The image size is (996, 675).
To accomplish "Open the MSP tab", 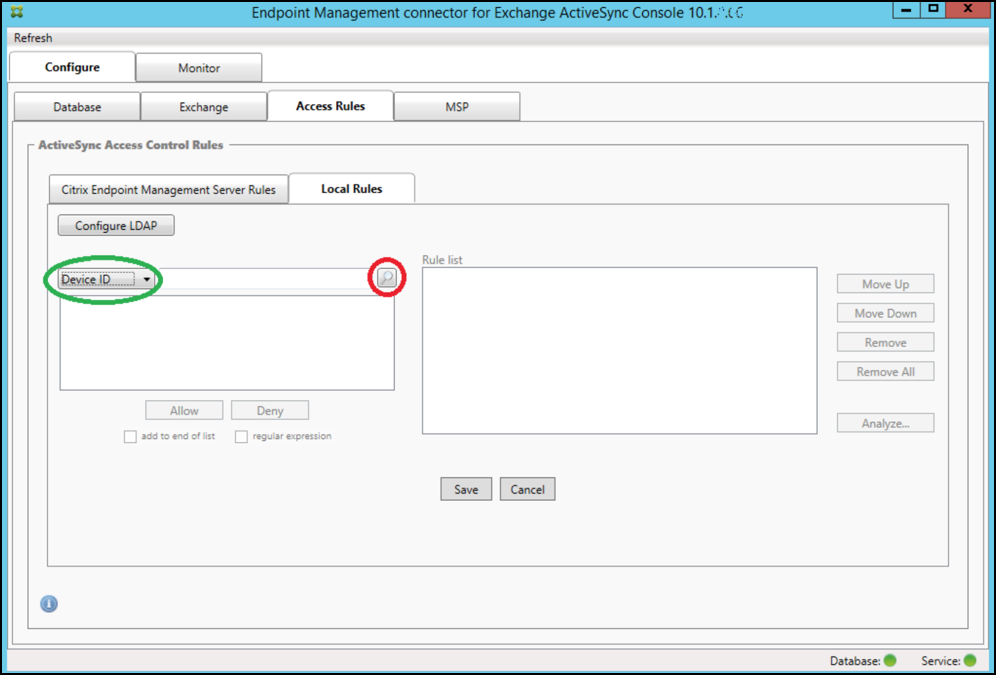I will (457, 107).
